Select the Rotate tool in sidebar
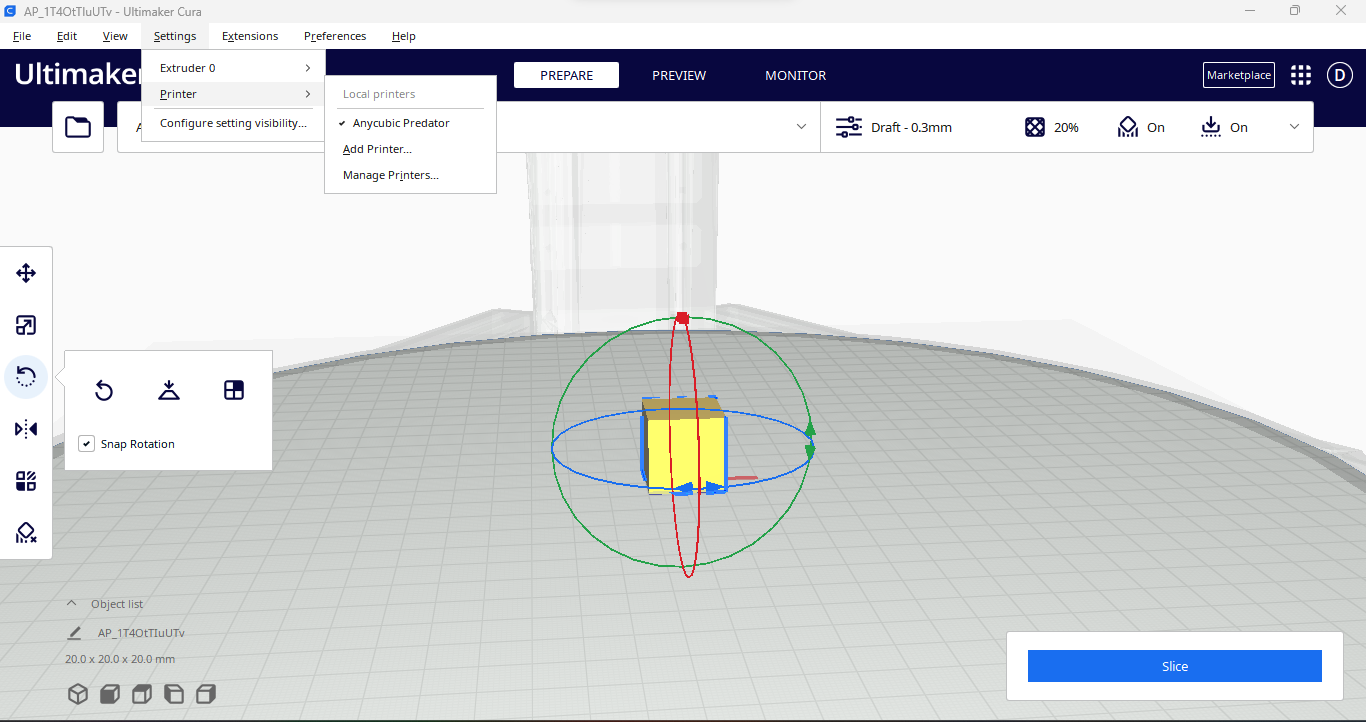This screenshot has height=722, width=1366. (26, 377)
